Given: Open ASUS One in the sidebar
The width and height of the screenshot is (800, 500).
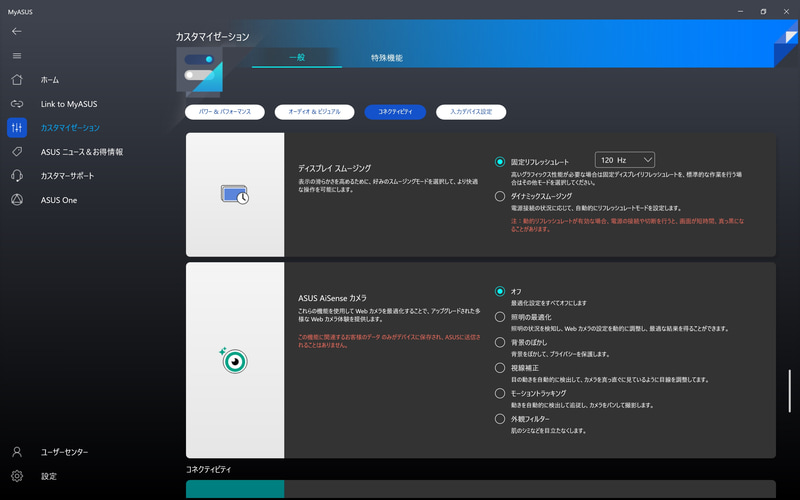Looking at the screenshot, I should [59, 200].
